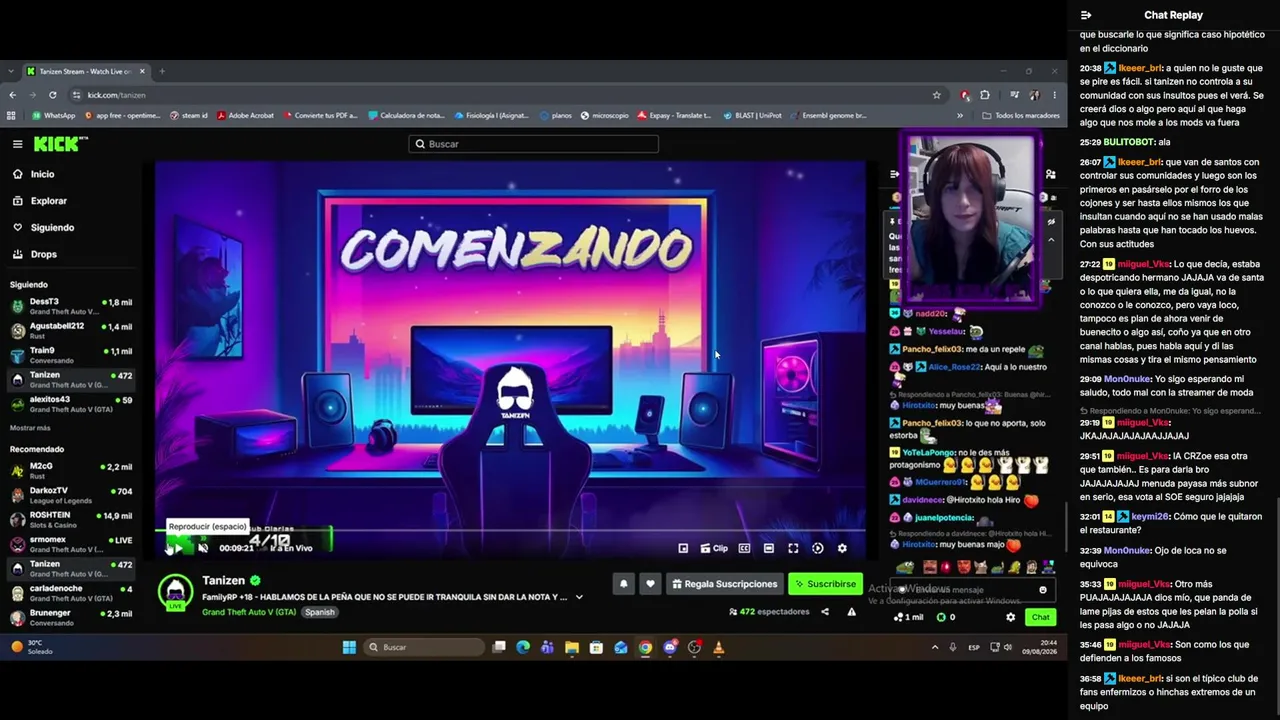Click the Windows taskbar Buscar search box
Viewport: 1280px width, 720px height.
tap(424, 647)
